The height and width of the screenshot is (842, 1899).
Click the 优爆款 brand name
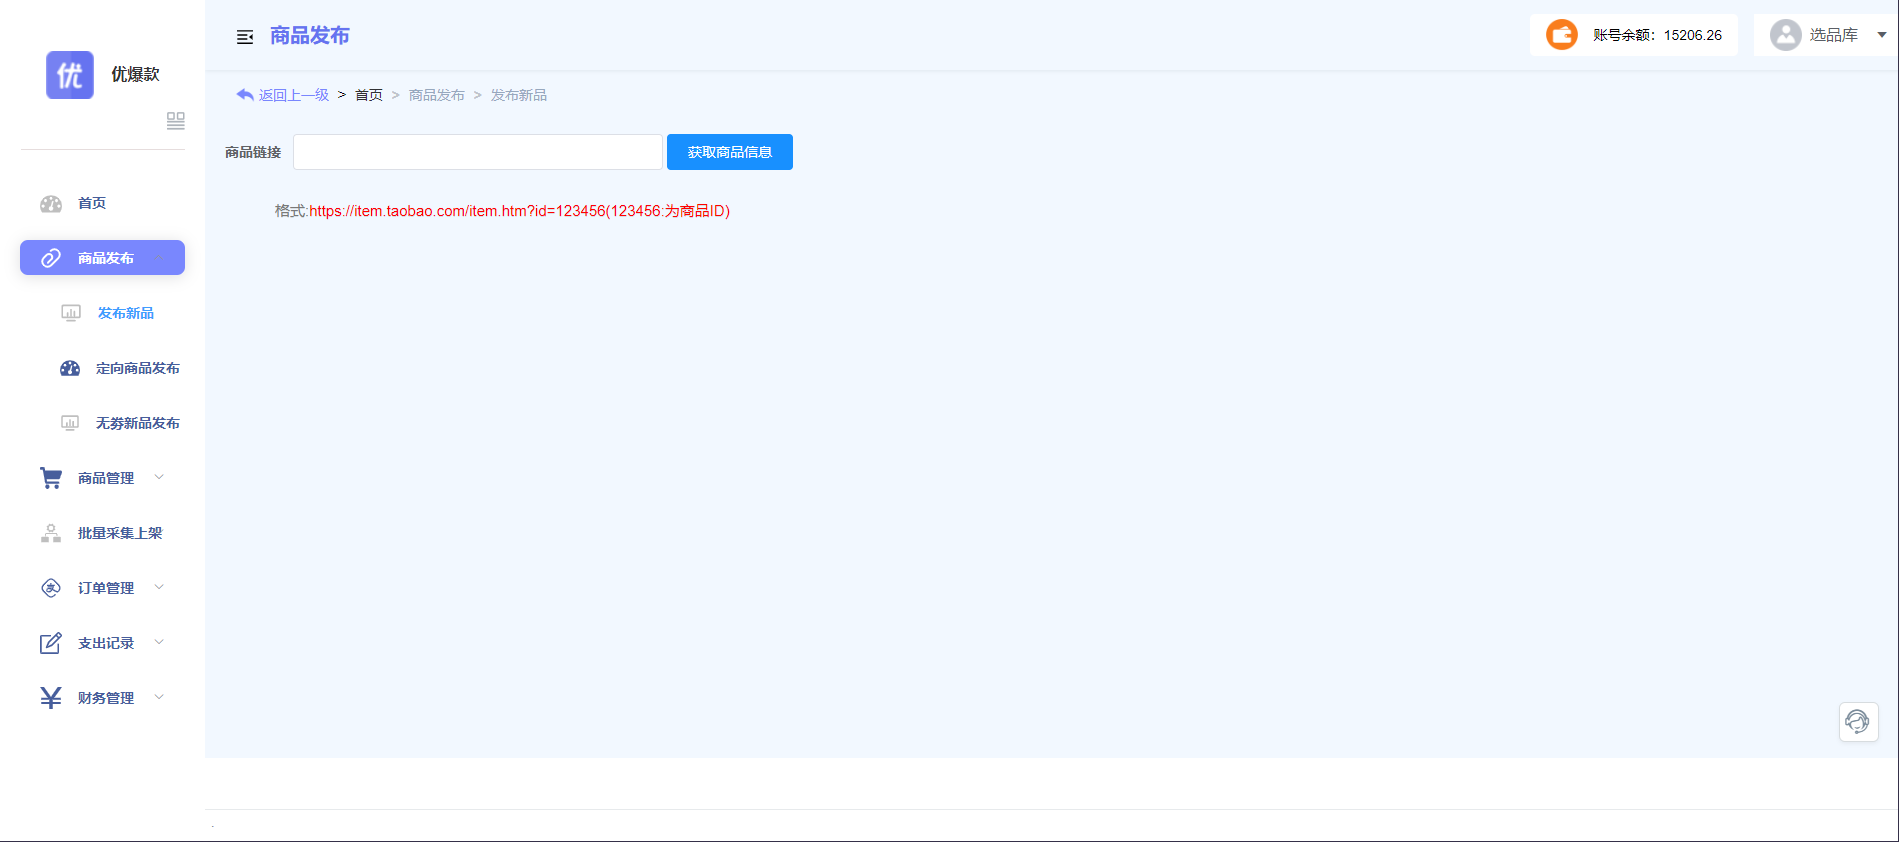(135, 74)
